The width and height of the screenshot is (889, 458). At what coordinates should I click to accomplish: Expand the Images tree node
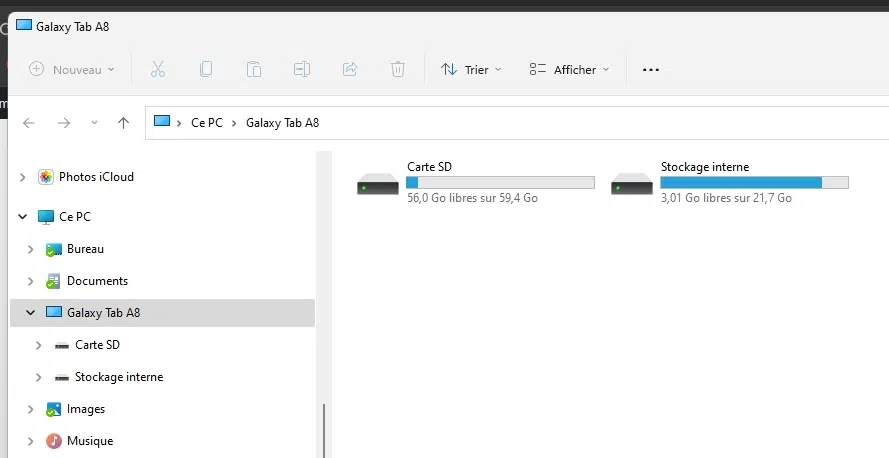click(x=31, y=409)
